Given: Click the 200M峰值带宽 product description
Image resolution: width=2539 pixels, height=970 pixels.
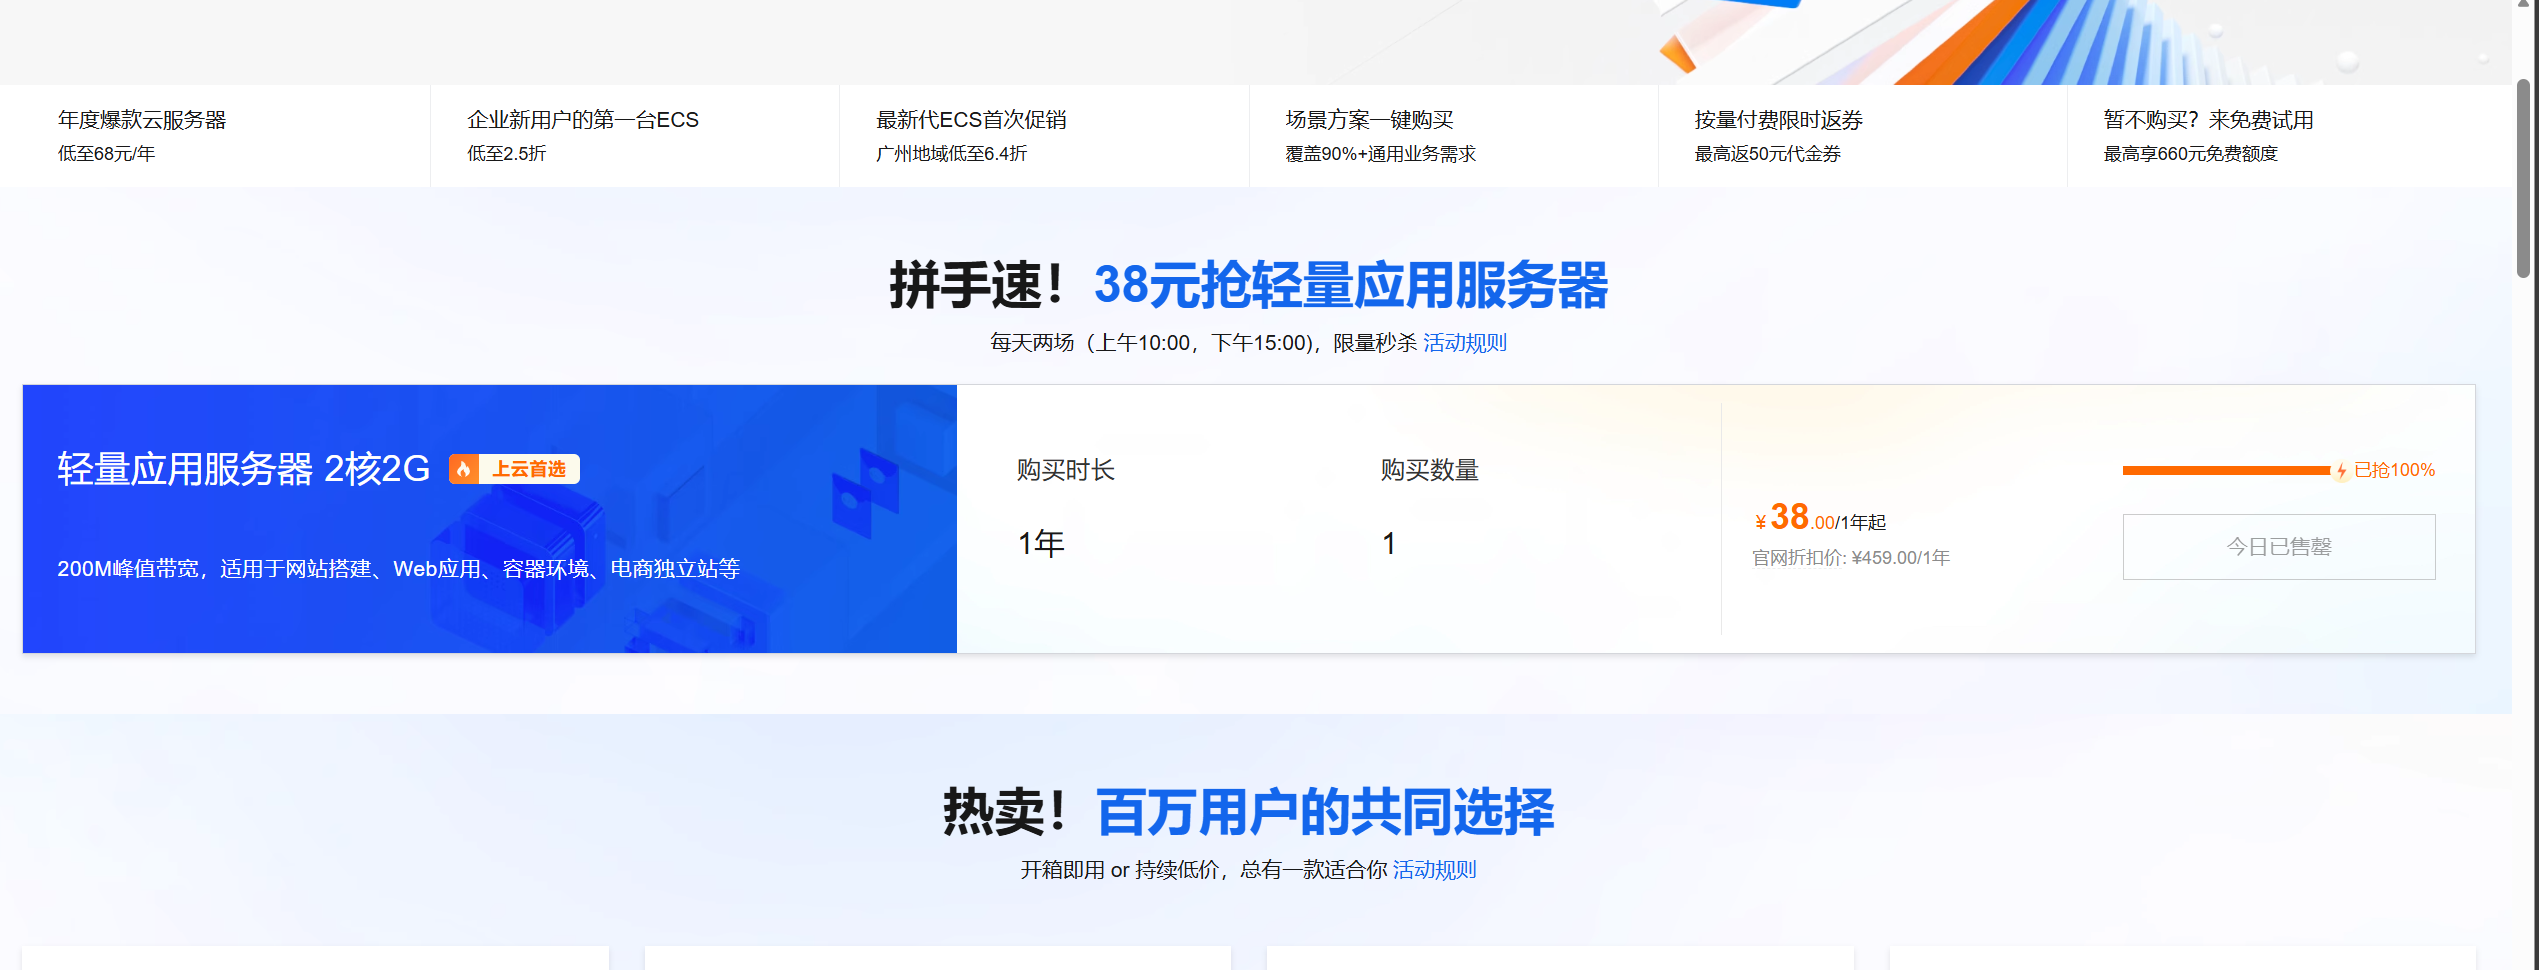Looking at the screenshot, I should [398, 569].
